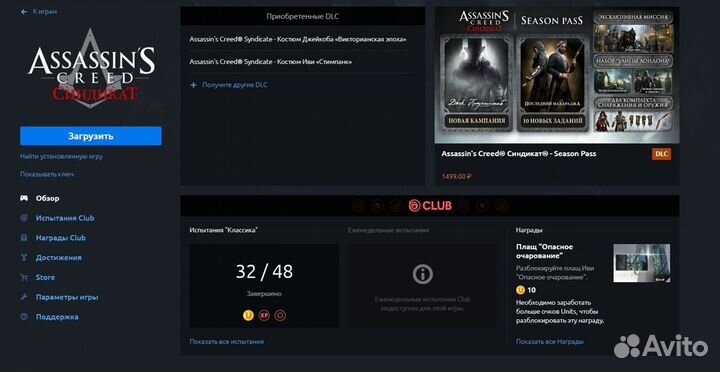Viewport: 720px width, 372px height.
Task: Open the Season Pass banner image
Action: click(557, 75)
